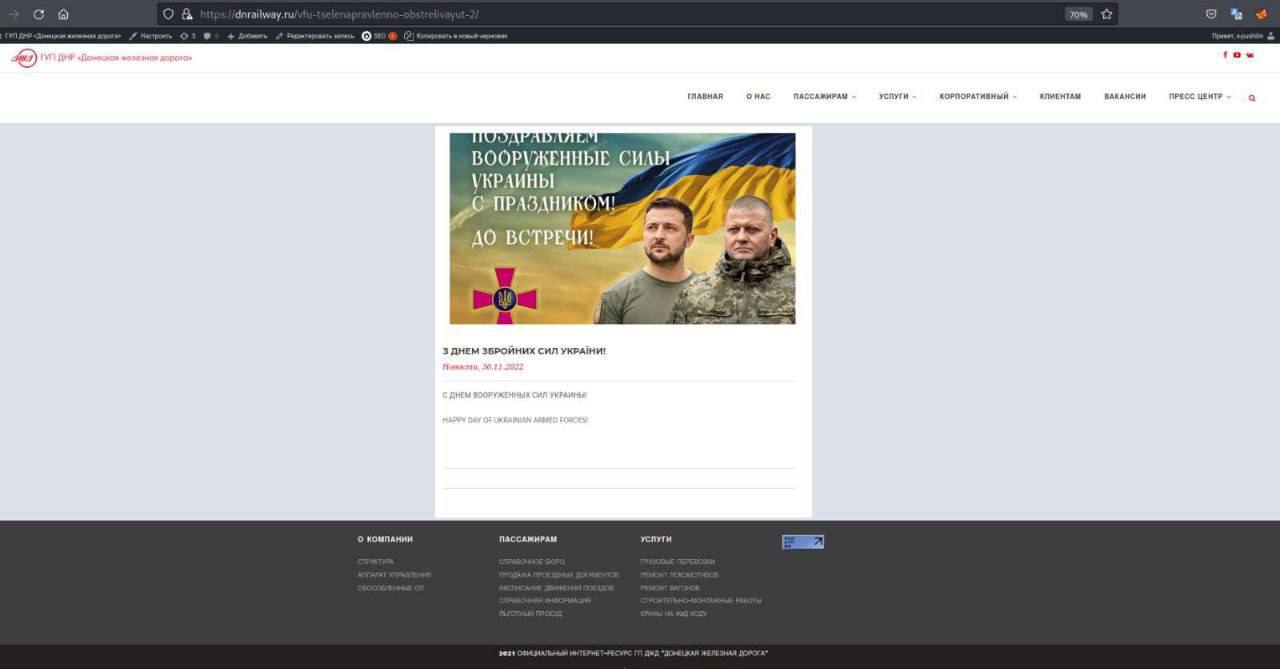Open ВАКАНСИИ in the navigation menu
The width and height of the screenshot is (1280, 669).
click(x=1125, y=97)
